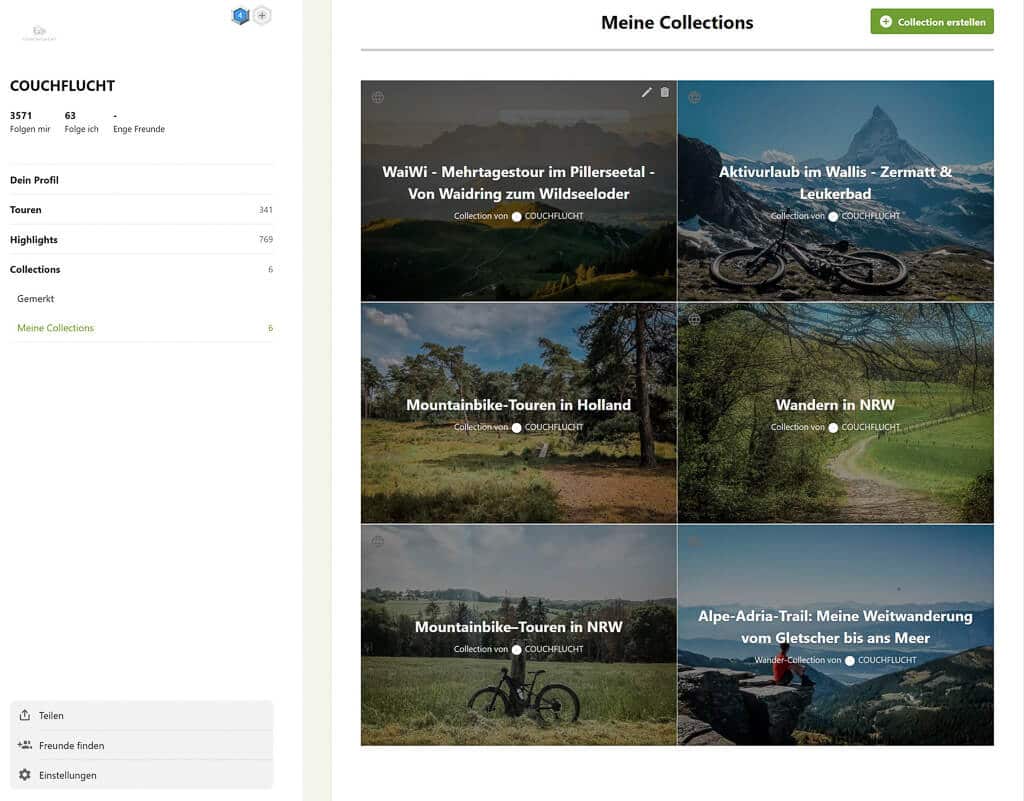Click the Teilen share icon
Image resolution: width=1024 pixels, height=801 pixels.
pyautogui.click(x=24, y=715)
